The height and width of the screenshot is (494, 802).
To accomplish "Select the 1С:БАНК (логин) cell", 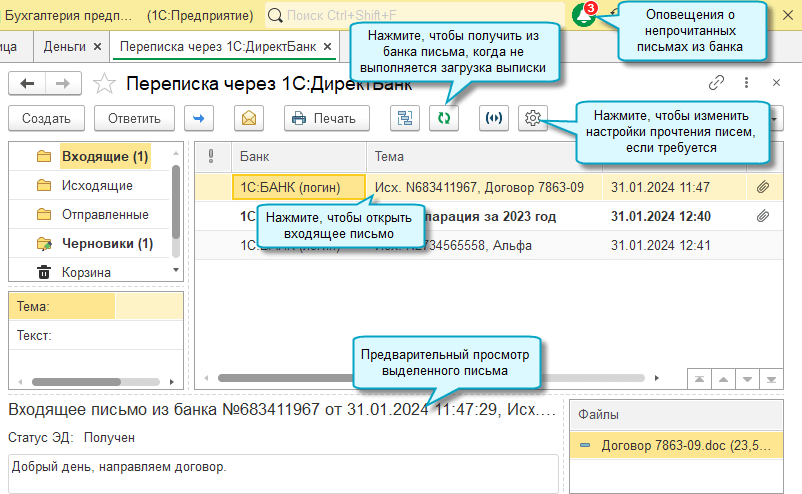I will [299, 187].
